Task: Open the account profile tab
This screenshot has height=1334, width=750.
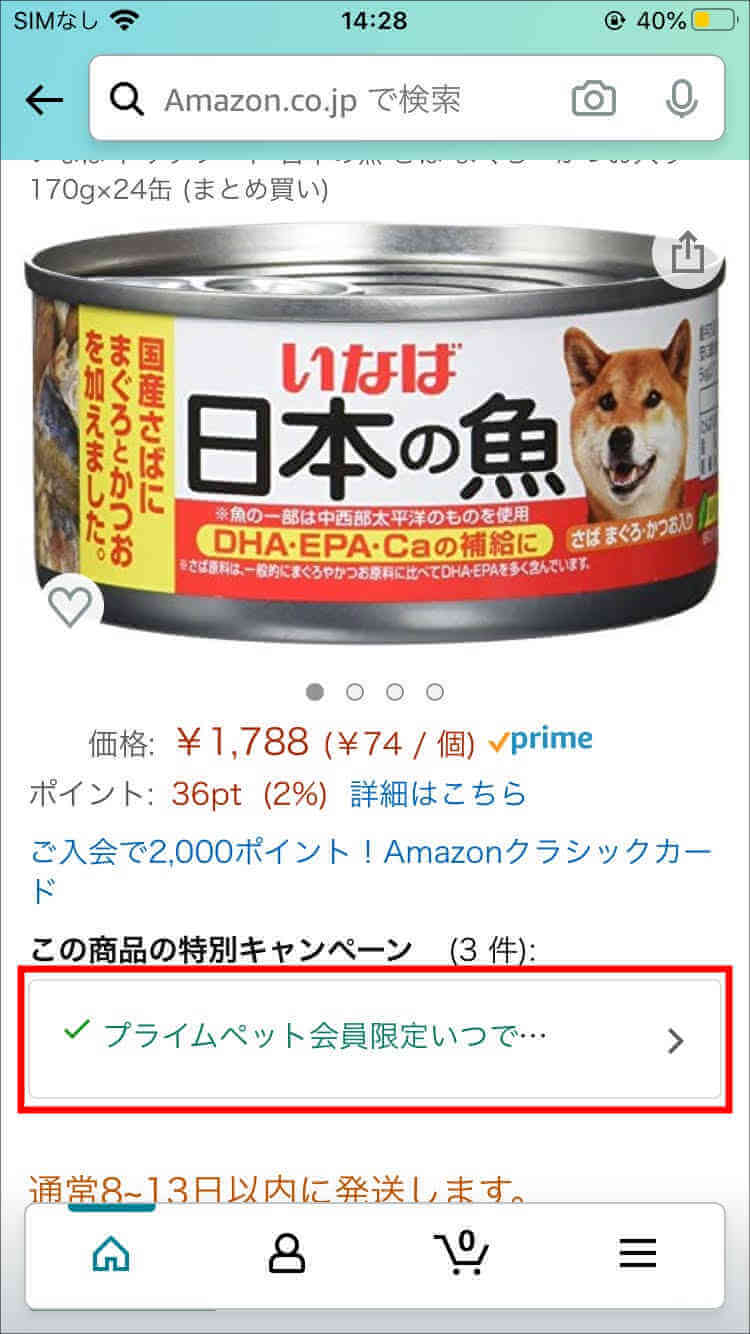Action: point(286,1254)
